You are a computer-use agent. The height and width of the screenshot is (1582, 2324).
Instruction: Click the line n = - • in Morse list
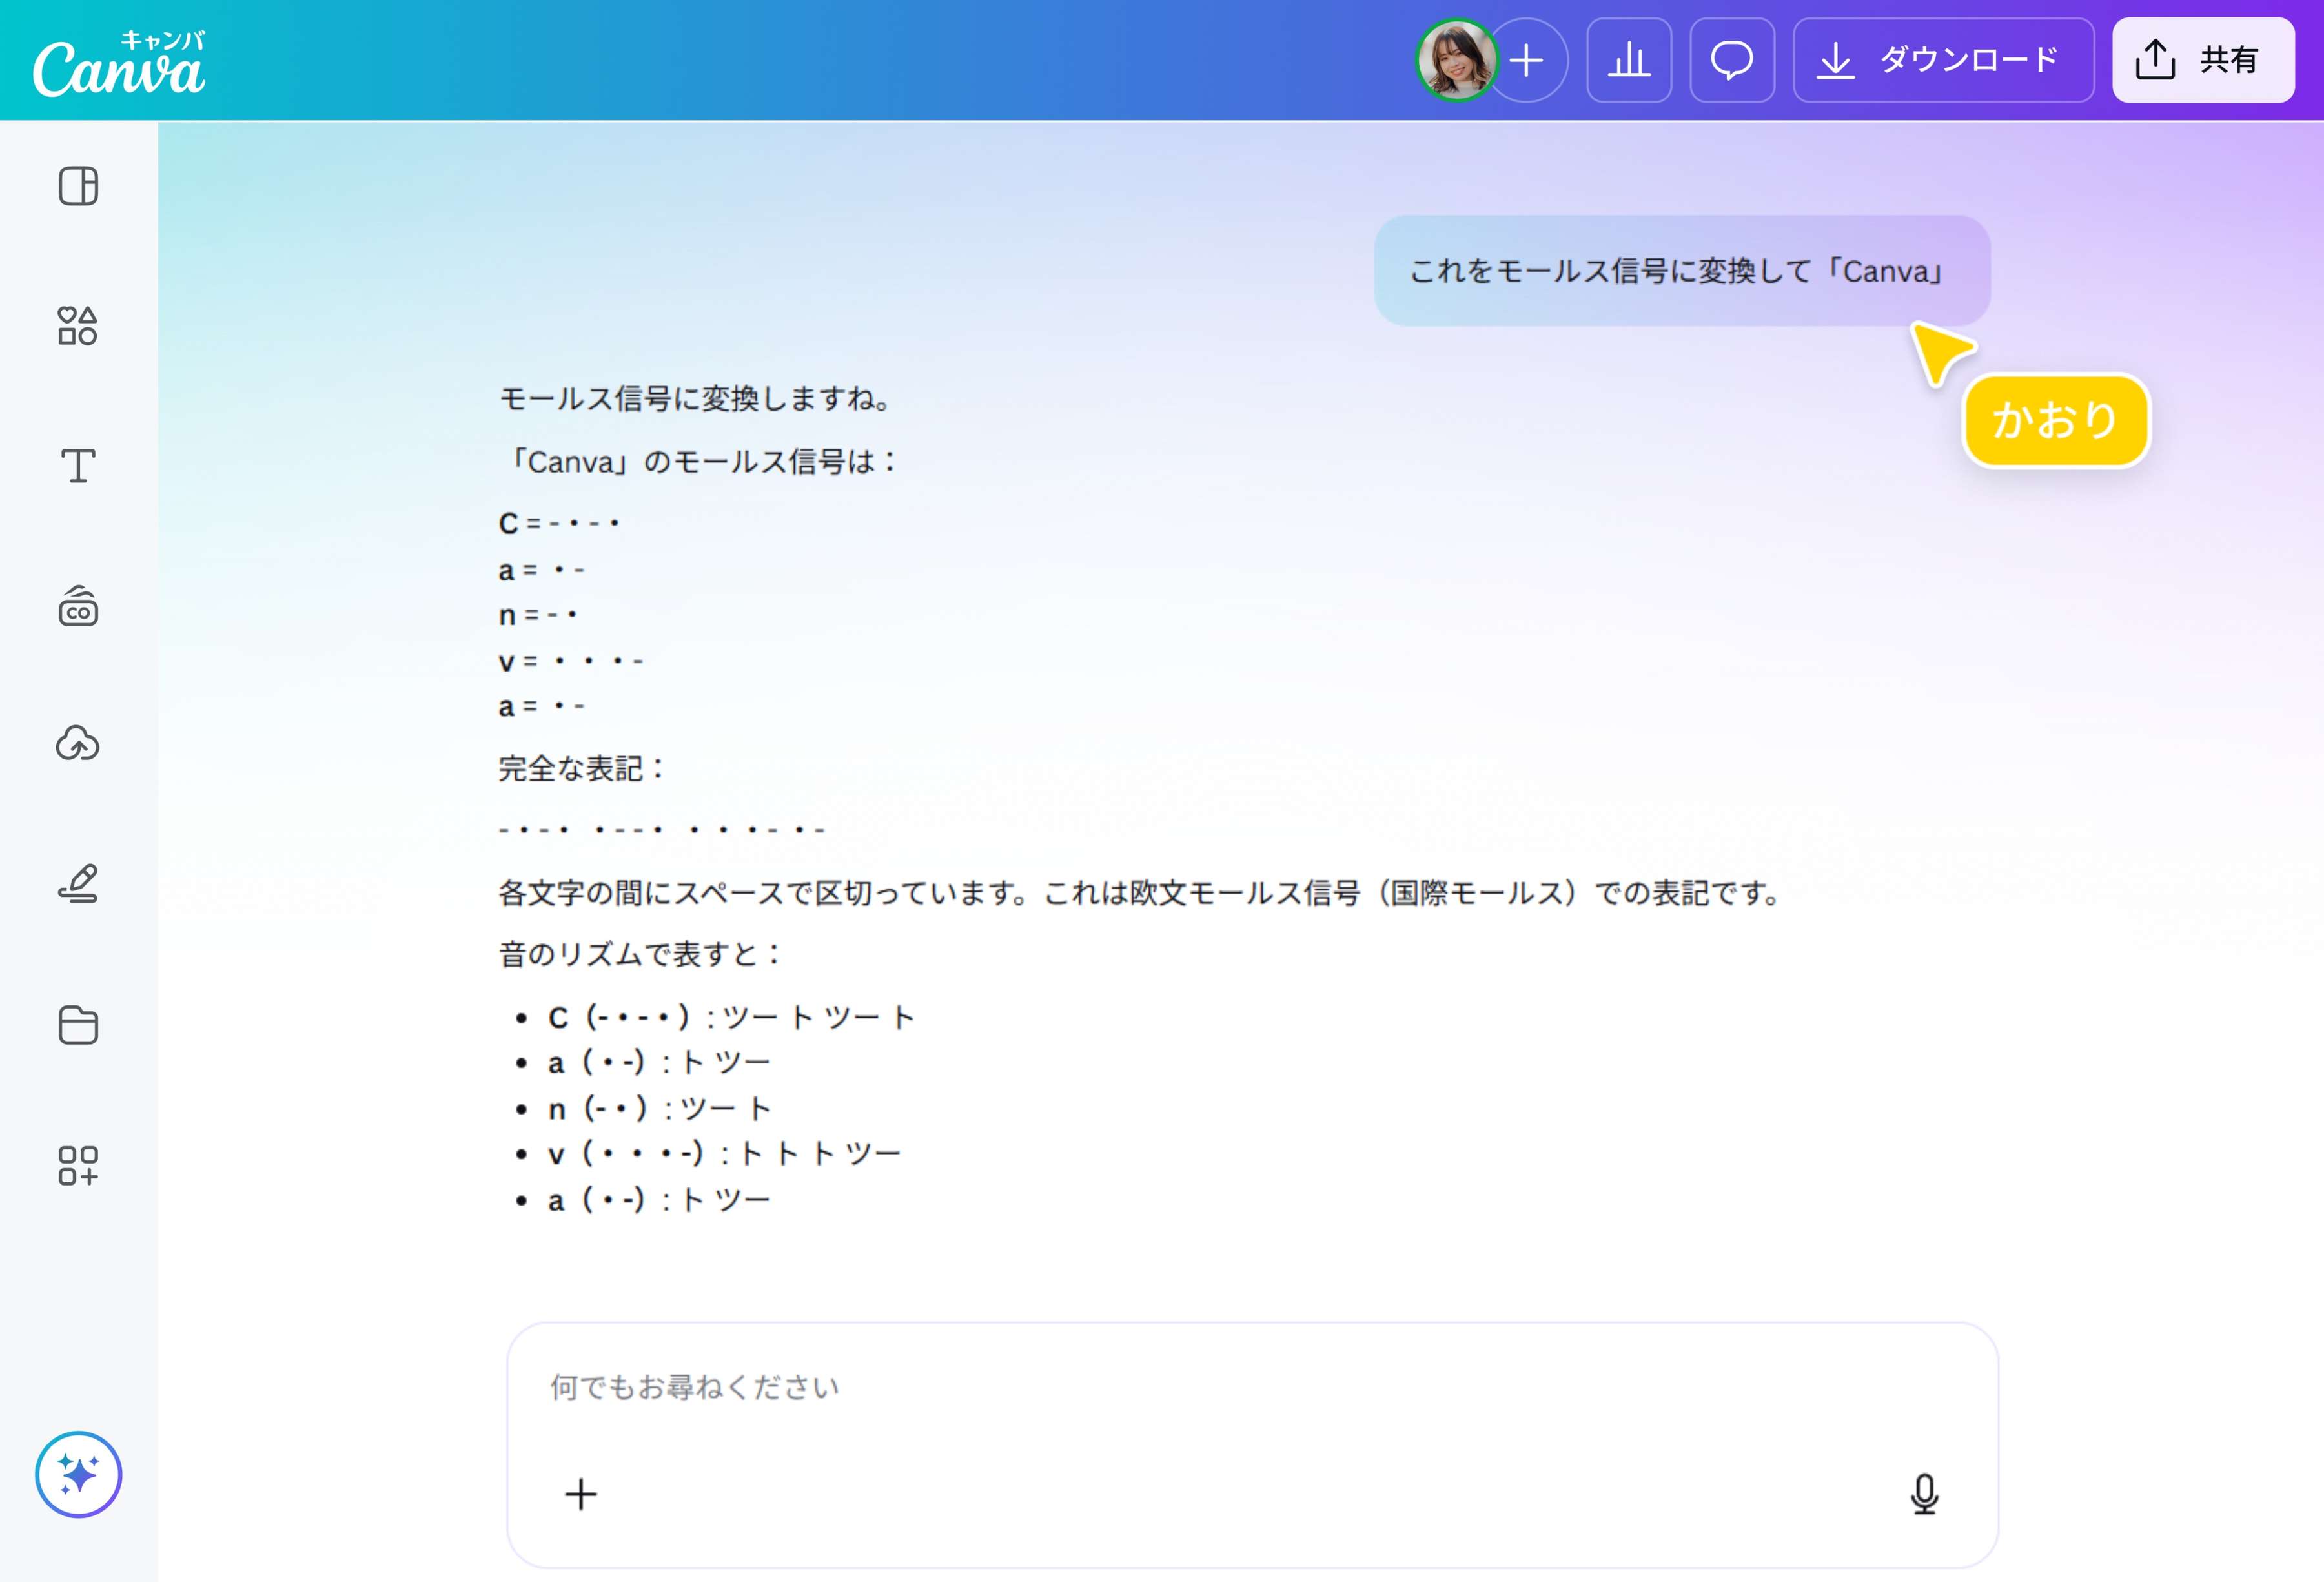coord(538,614)
